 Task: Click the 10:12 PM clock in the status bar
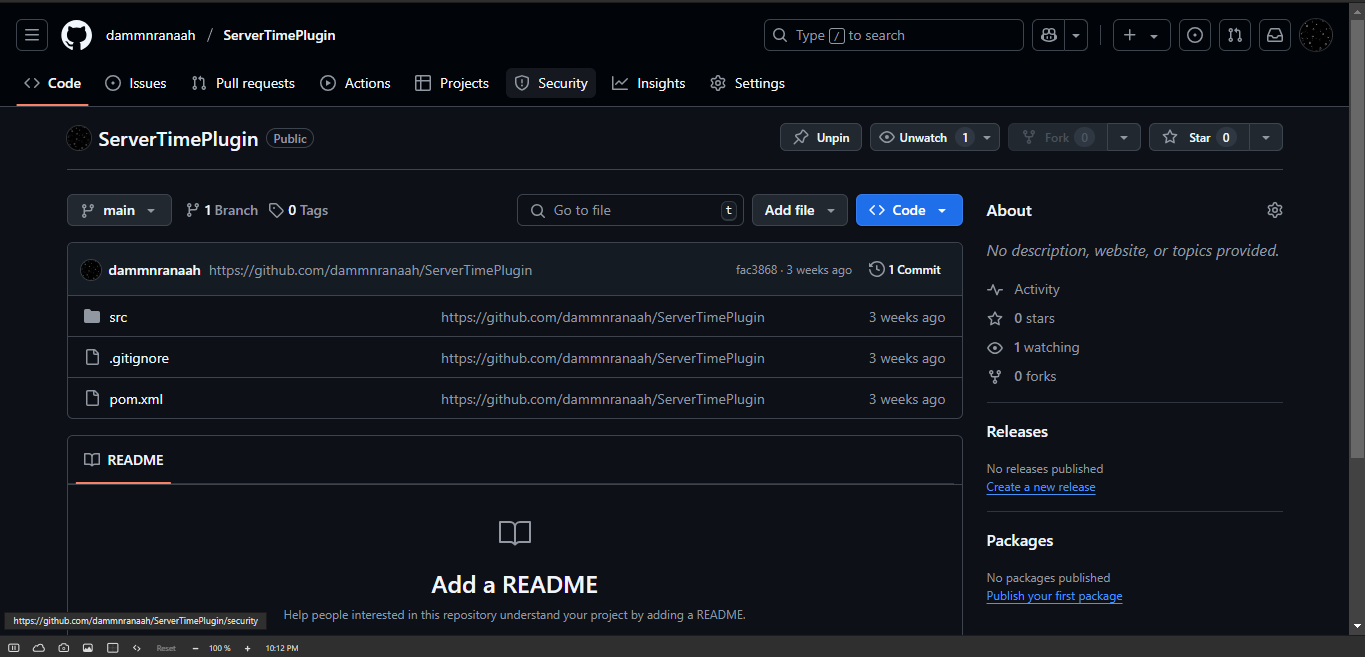tap(282, 648)
